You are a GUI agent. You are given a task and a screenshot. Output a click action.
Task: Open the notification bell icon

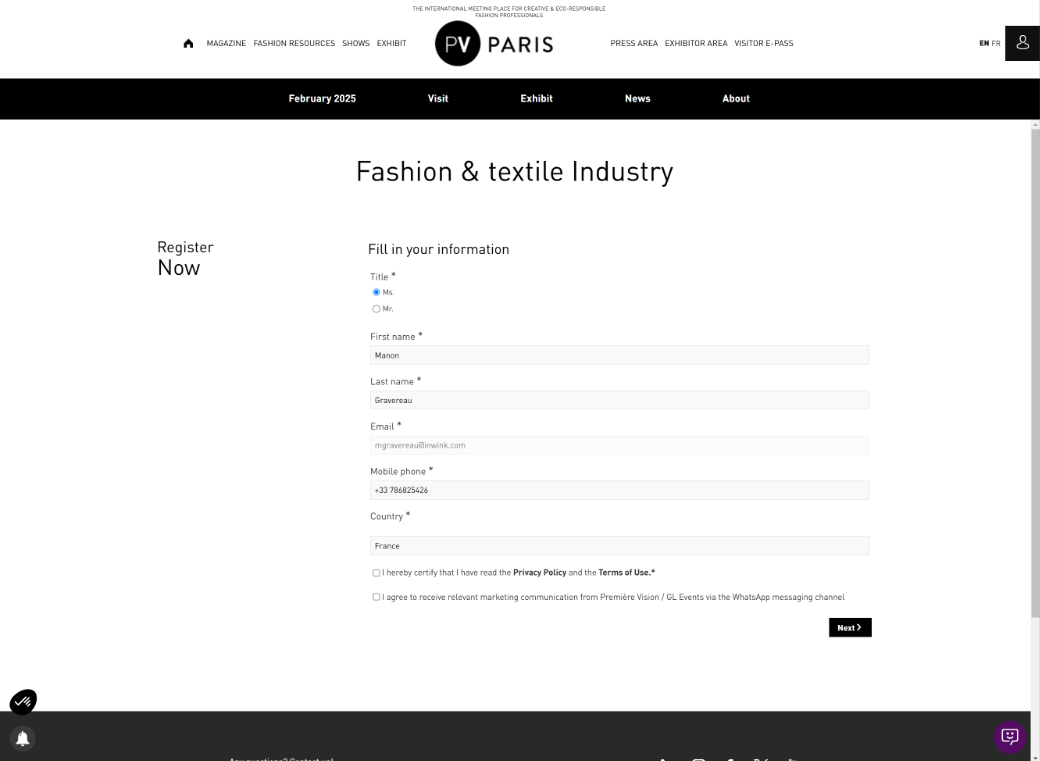pos(23,738)
